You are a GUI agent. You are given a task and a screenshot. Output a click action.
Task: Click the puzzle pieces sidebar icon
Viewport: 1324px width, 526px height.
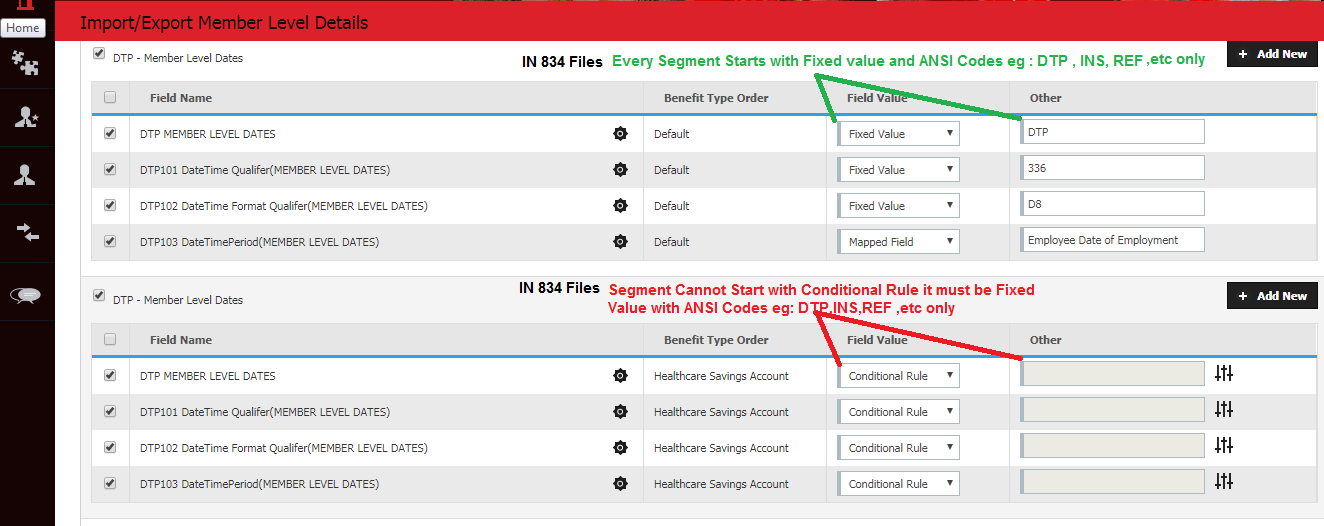(x=25, y=64)
